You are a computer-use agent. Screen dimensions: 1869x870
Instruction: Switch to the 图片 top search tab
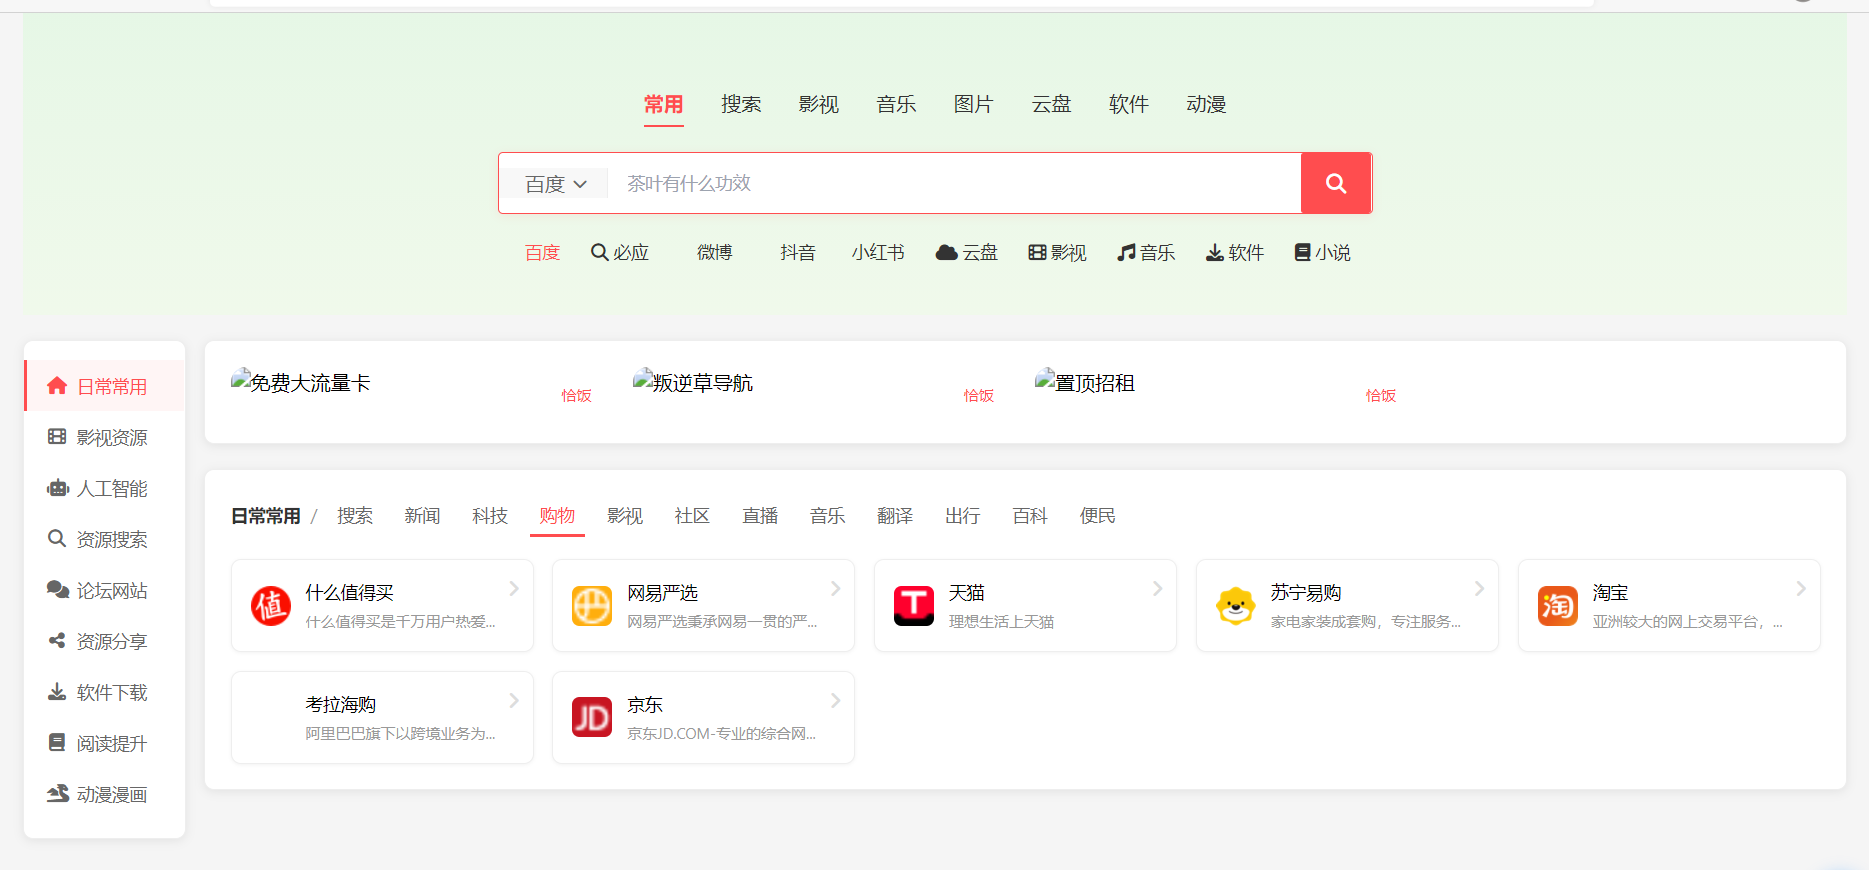pos(973,105)
